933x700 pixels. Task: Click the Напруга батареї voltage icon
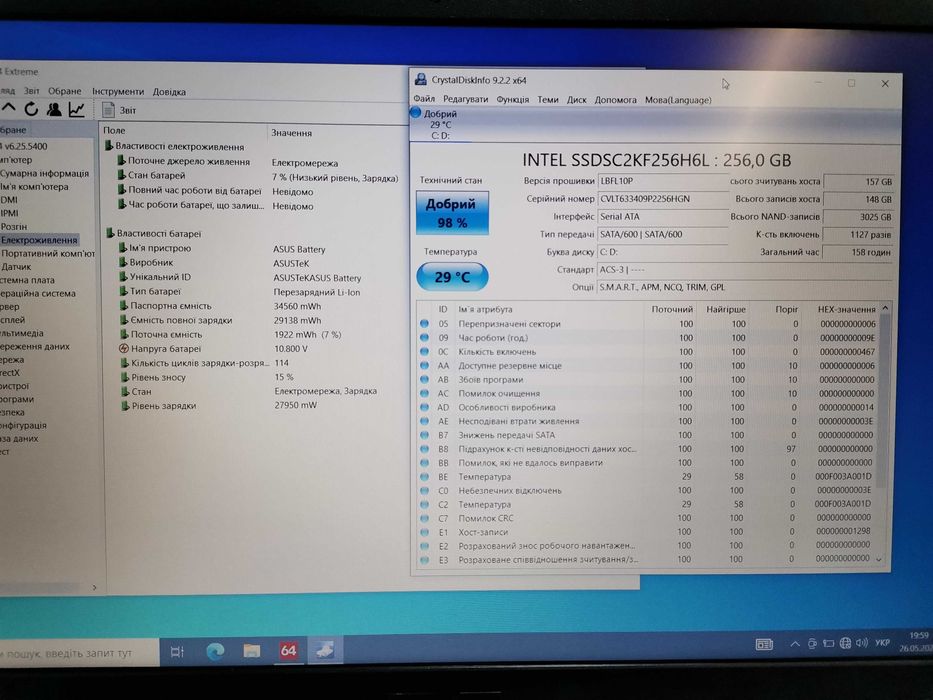124,348
